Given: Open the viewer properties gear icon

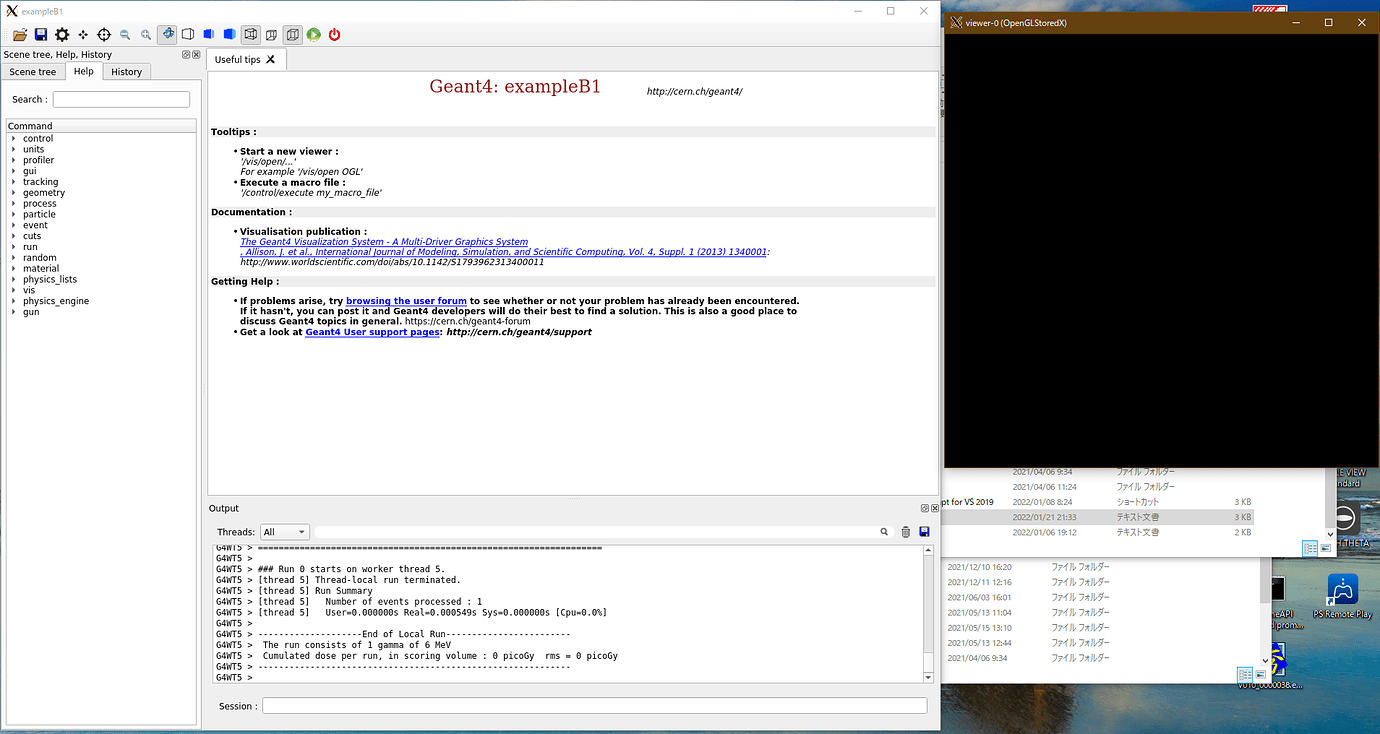Looking at the screenshot, I should click(x=62, y=34).
